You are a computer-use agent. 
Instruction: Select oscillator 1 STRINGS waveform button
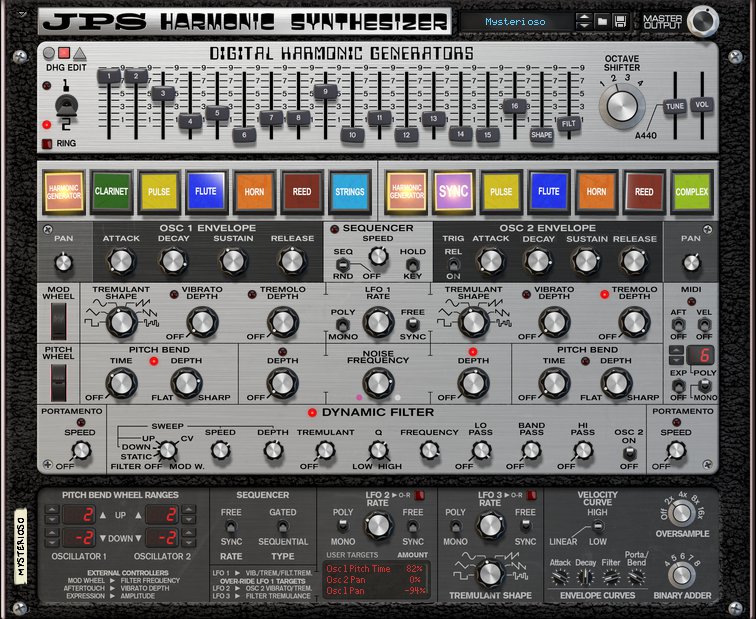point(350,191)
